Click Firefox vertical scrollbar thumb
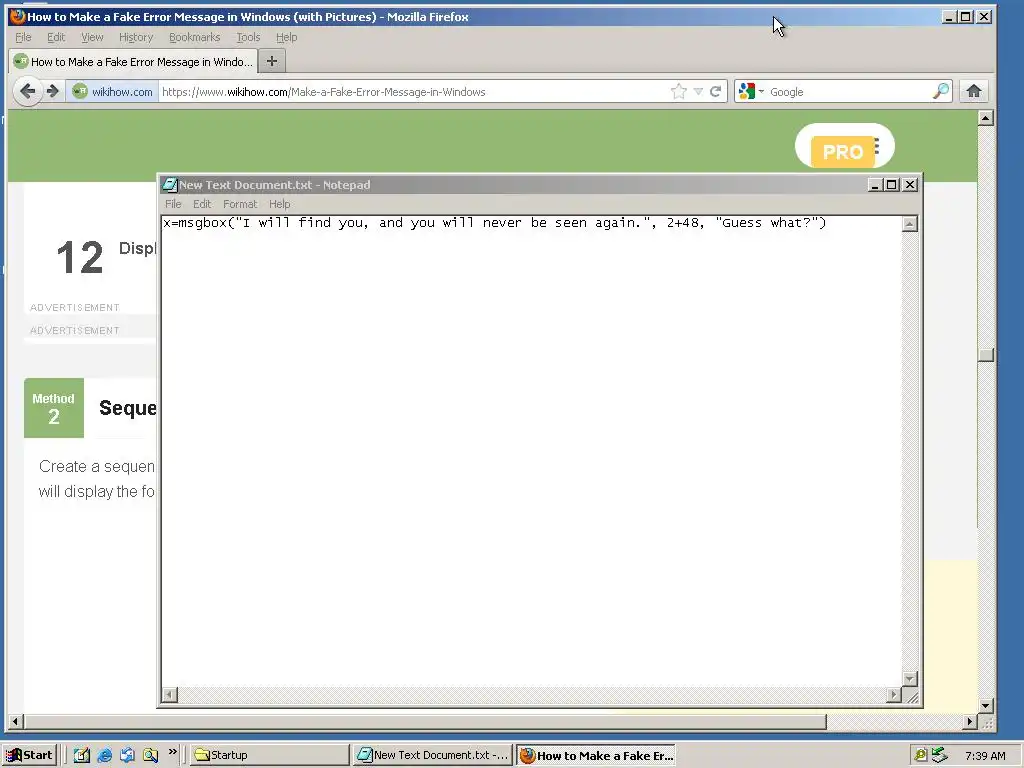Viewport: 1024px width, 768px height. click(x=986, y=355)
